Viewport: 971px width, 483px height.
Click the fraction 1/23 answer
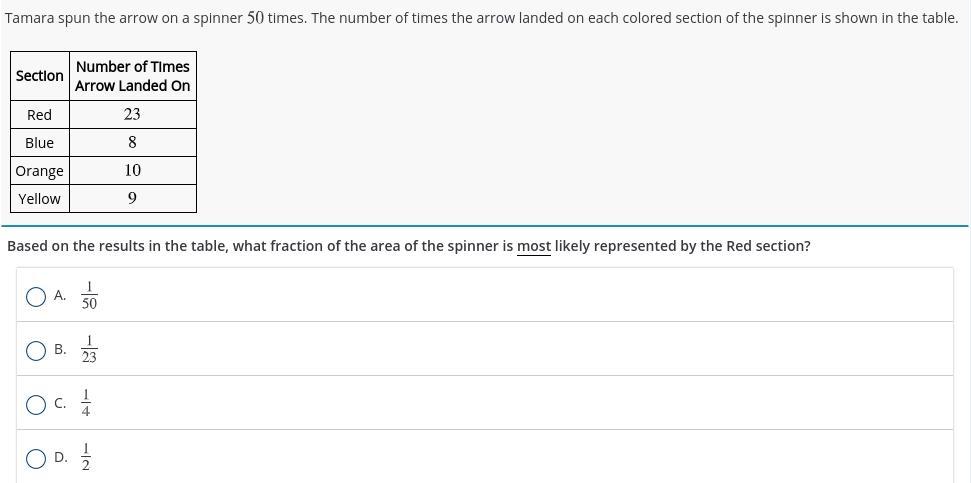[89, 350]
